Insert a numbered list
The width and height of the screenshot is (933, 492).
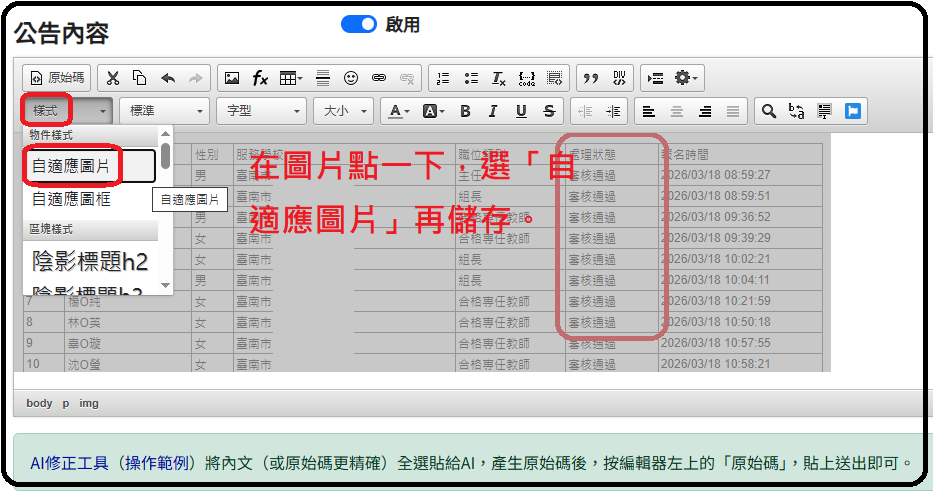[443, 78]
